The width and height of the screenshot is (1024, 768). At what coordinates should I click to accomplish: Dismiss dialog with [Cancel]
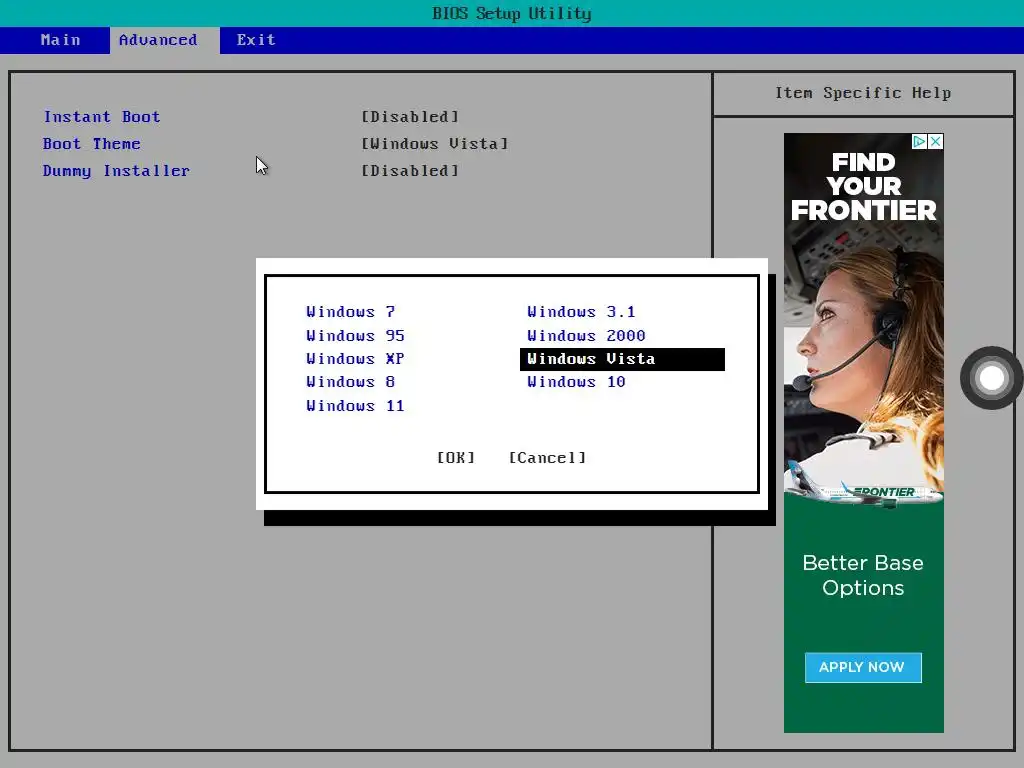[x=547, y=458]
